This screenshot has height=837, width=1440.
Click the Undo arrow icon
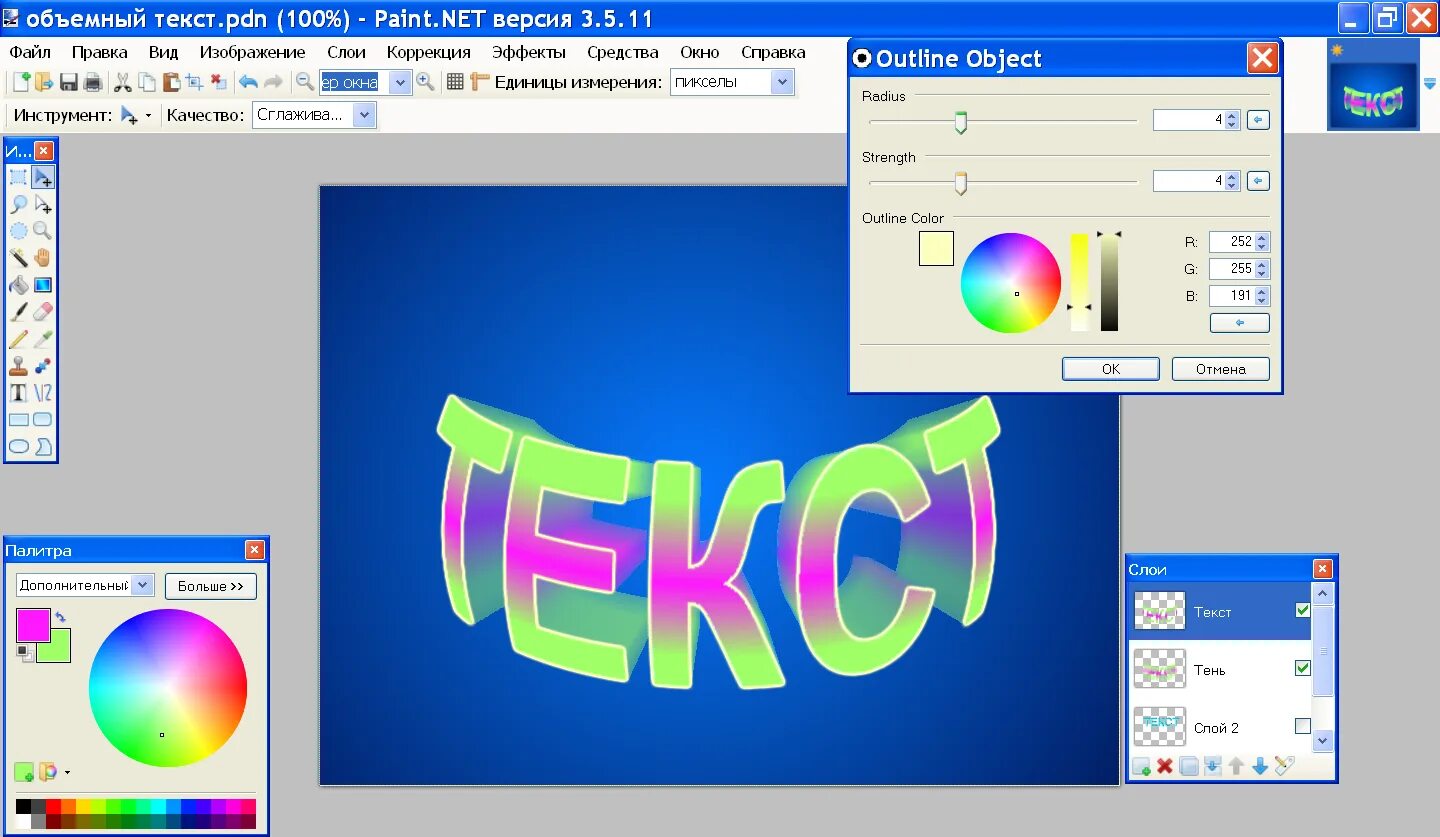pyautogui.click(x=248, y=82)
